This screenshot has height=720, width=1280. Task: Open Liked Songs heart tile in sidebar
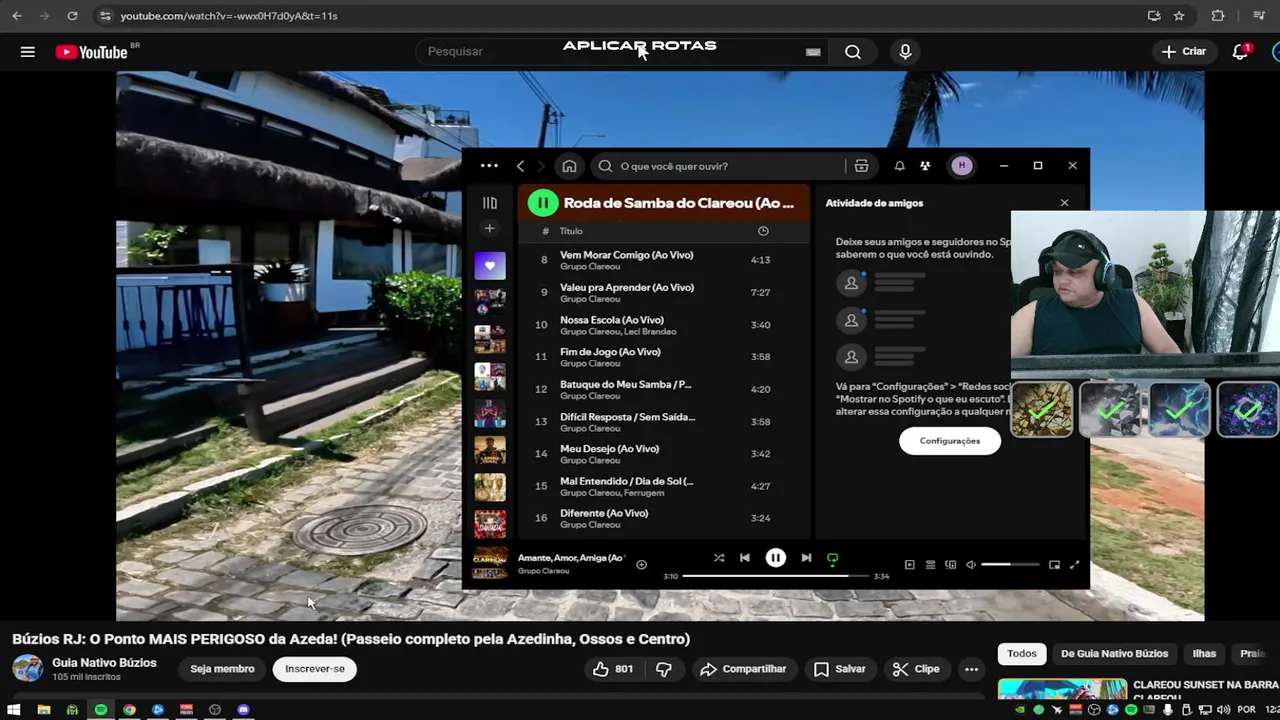tap(490, 265)
